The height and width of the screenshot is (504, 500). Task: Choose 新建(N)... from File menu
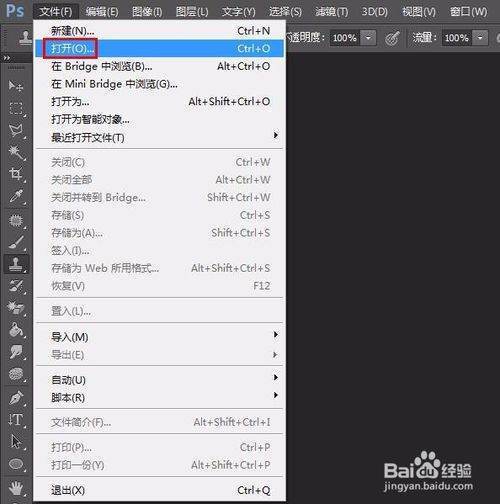coord(160,31)
